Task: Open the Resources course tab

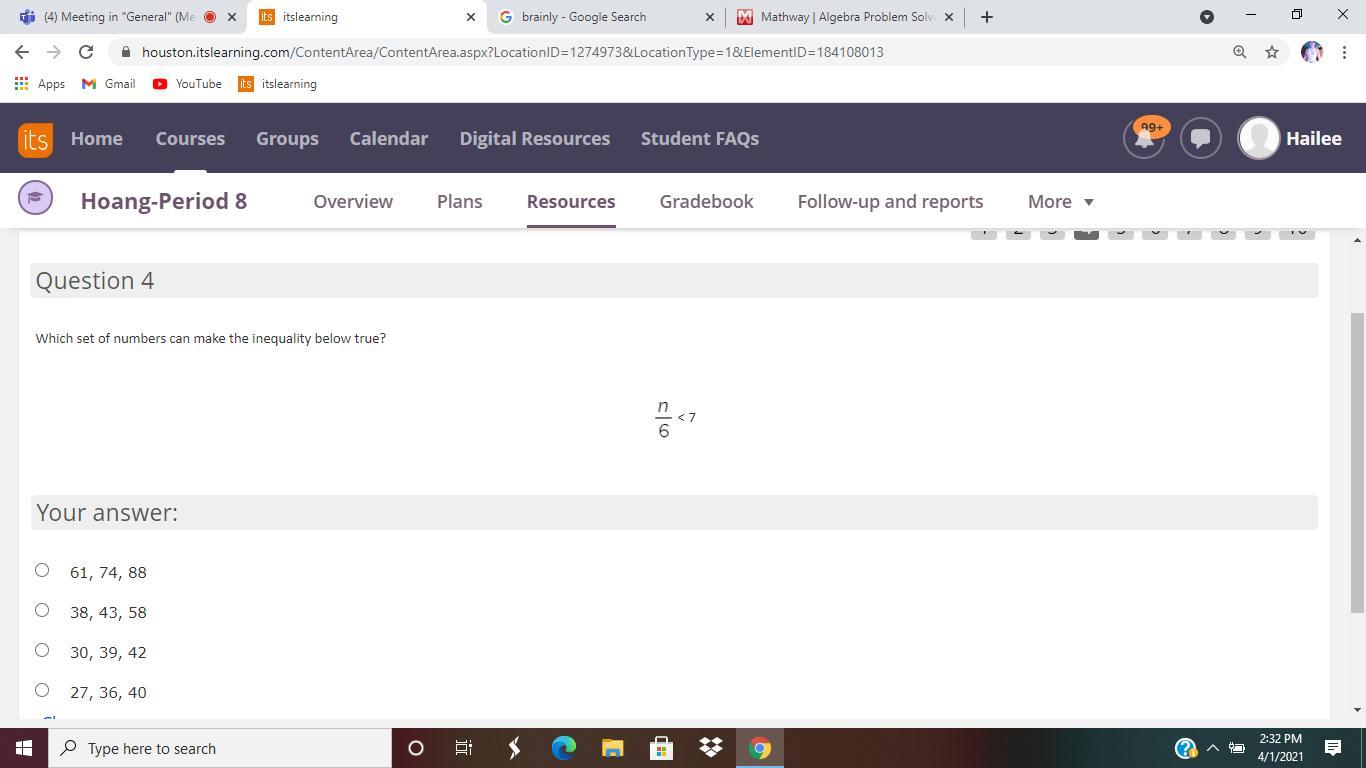Action: point(571,201)
